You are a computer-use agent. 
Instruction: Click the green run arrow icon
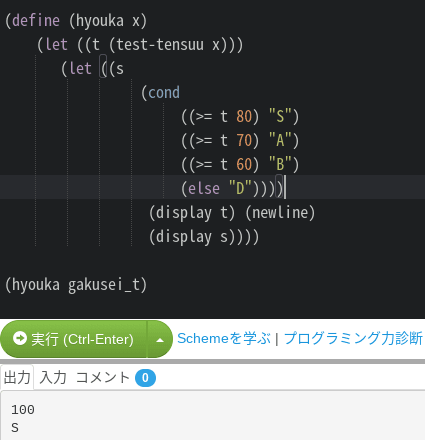click(20, 338)
